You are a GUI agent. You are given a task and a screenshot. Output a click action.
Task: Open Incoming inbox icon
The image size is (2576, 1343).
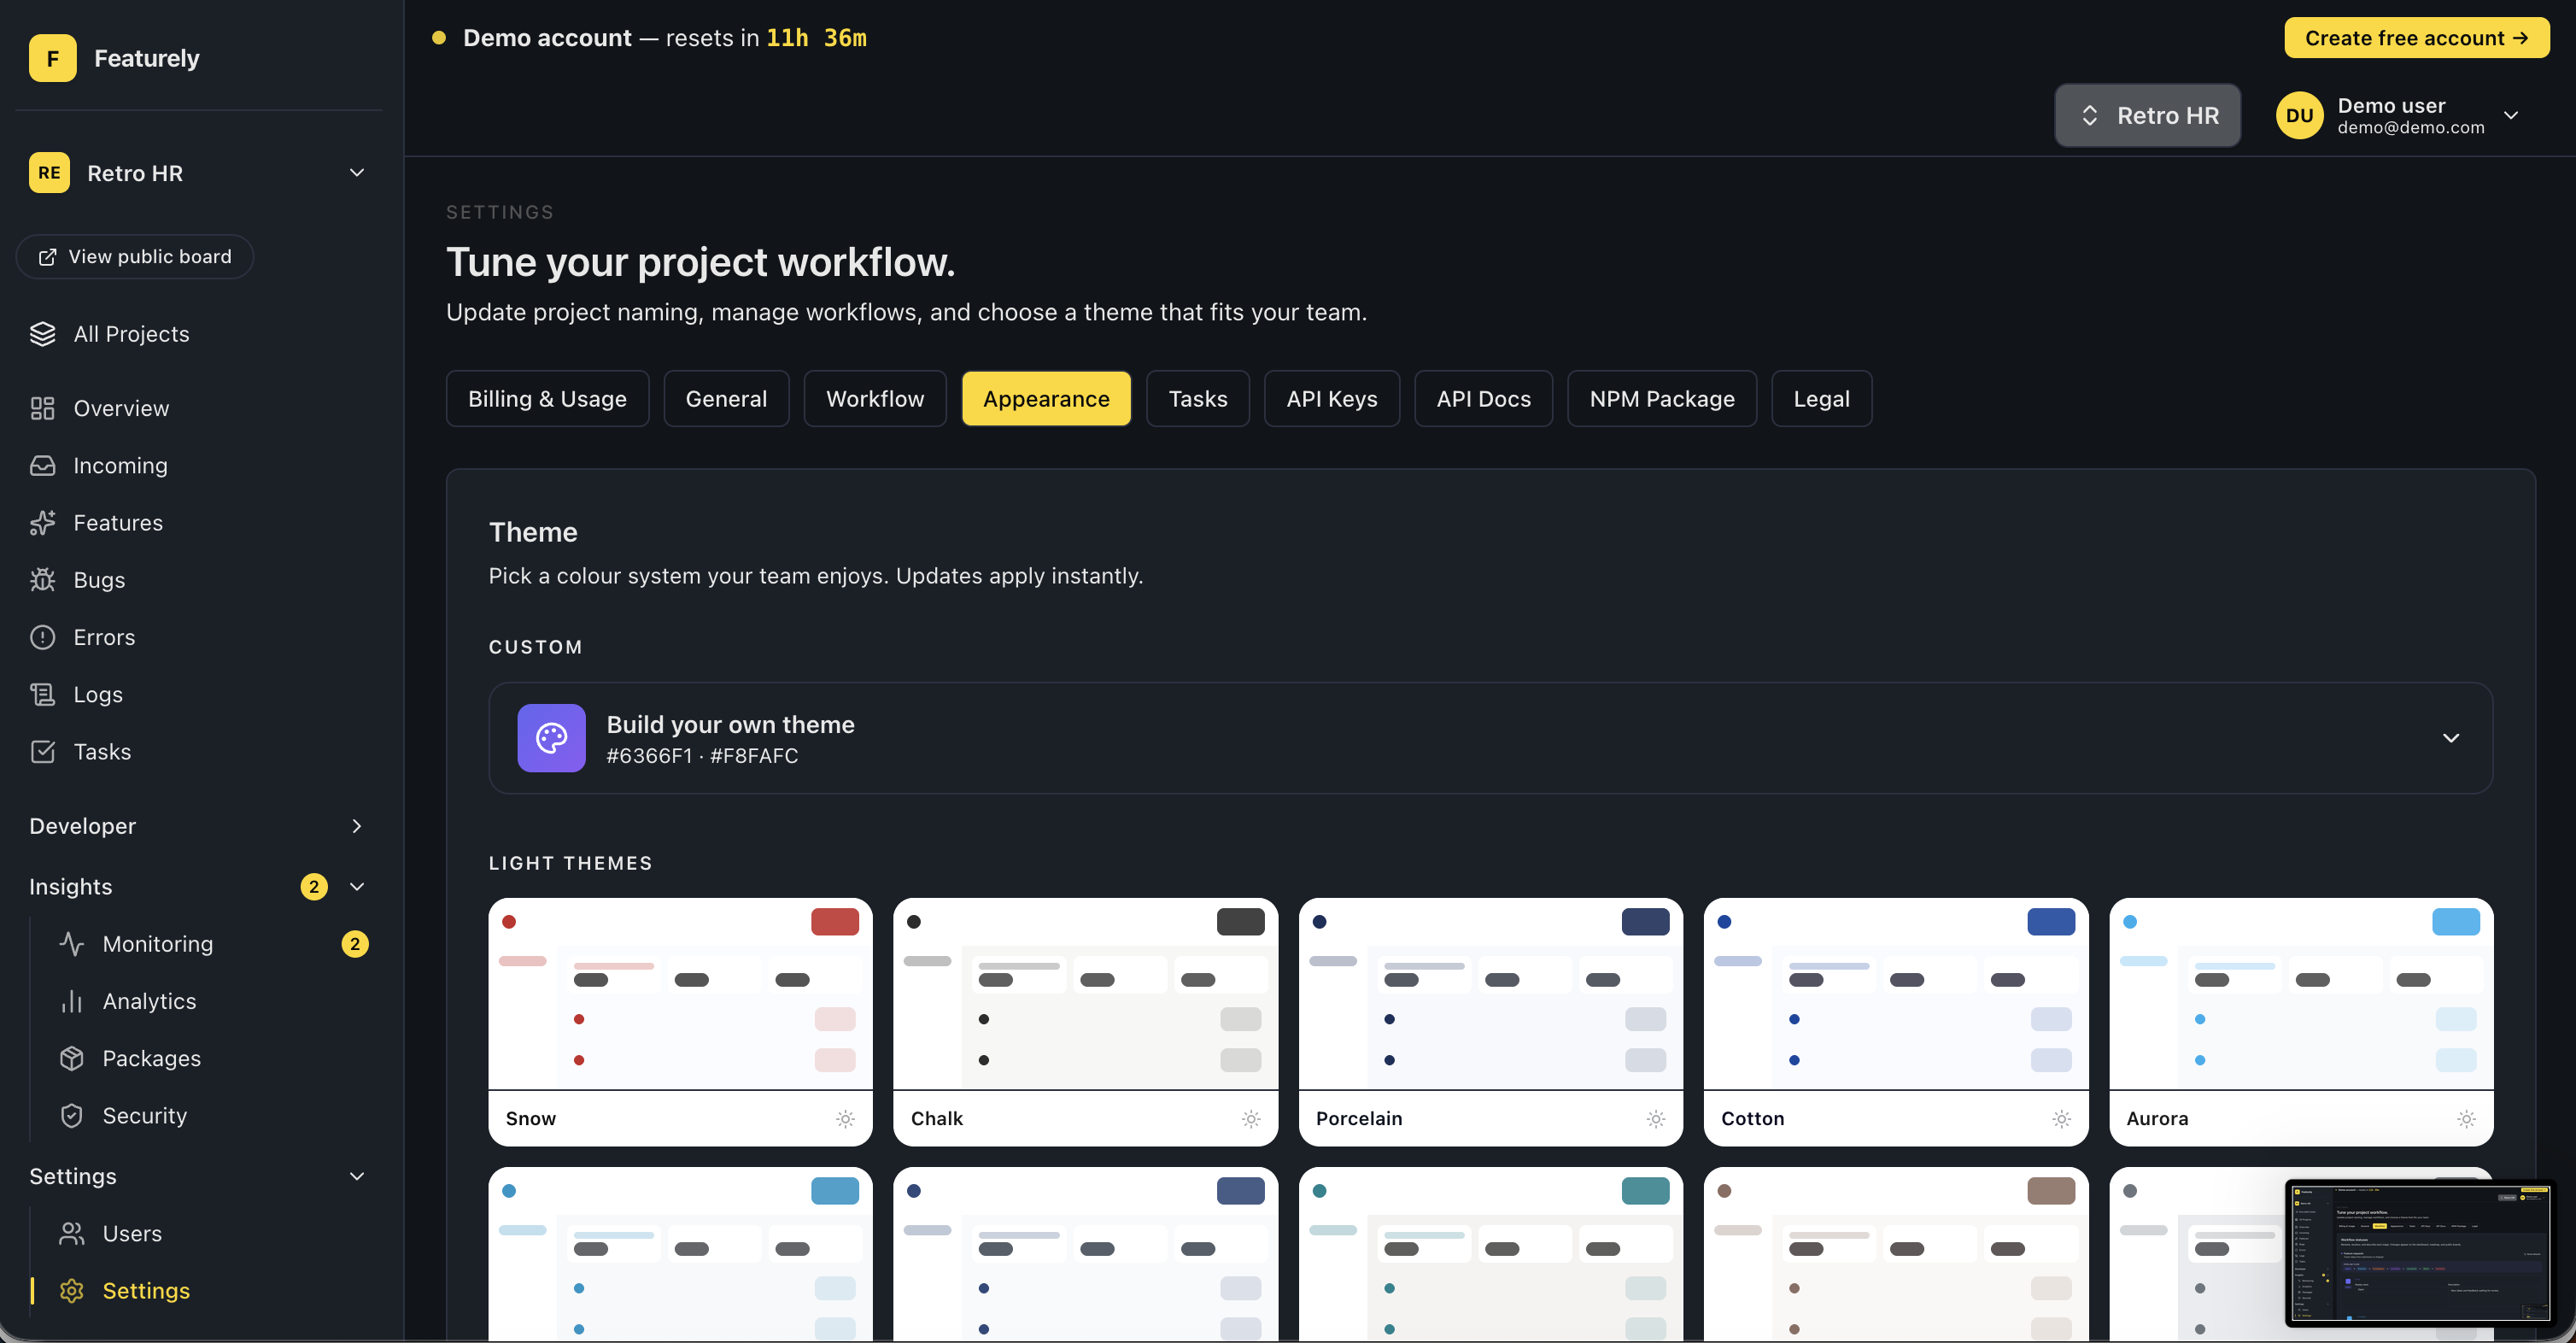pyautogui.click(x=42, y=466)
